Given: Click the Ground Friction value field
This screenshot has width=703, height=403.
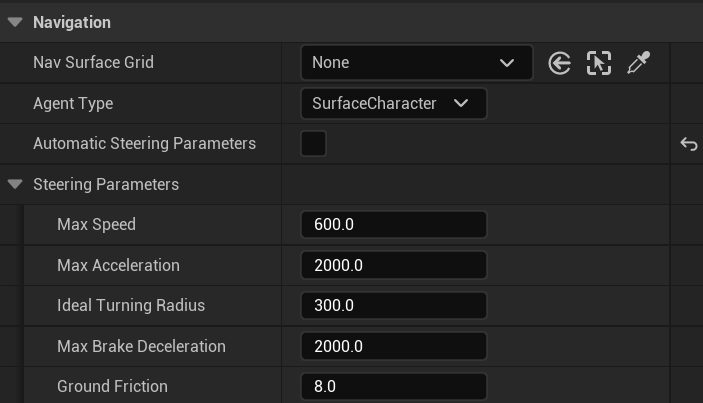Looking at the screenshot, I should [x=393, y=387].
